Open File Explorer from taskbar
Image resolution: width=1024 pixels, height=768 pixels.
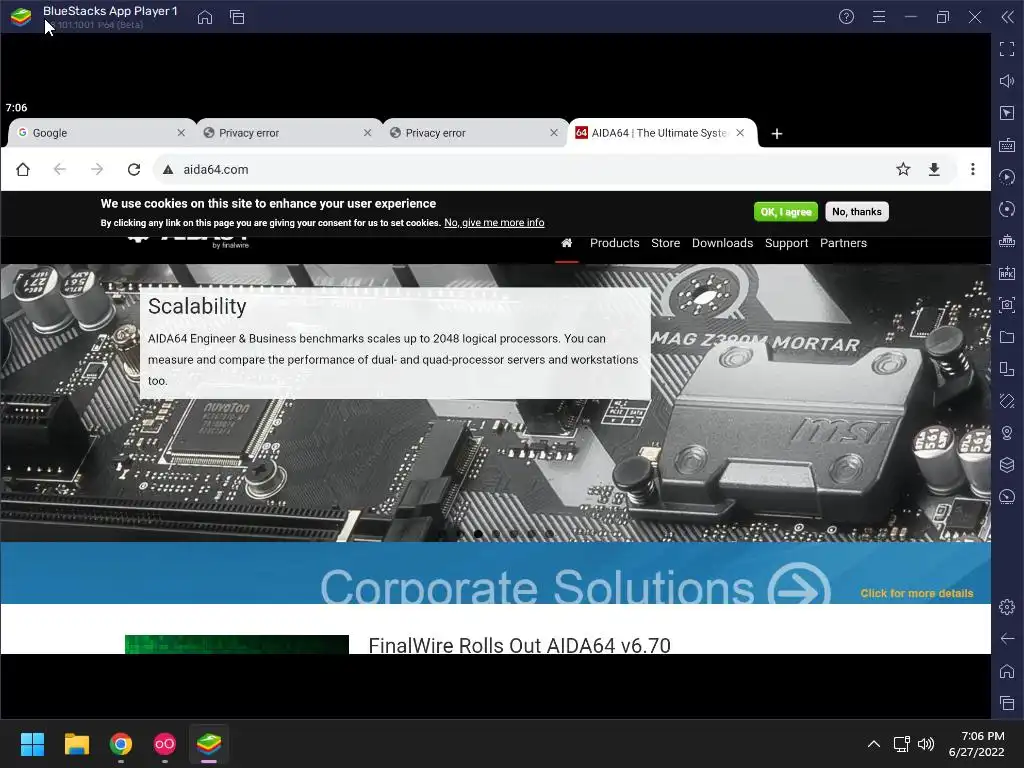(76, 744)
